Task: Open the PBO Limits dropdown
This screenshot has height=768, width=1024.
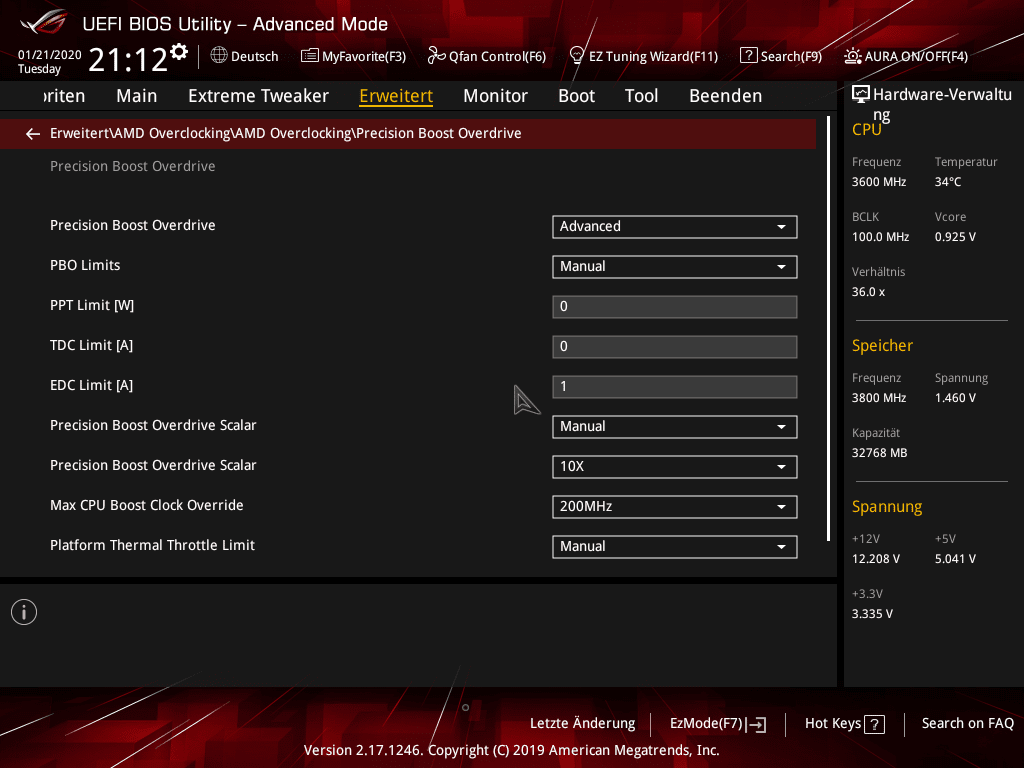Action: tap(675, 266)
